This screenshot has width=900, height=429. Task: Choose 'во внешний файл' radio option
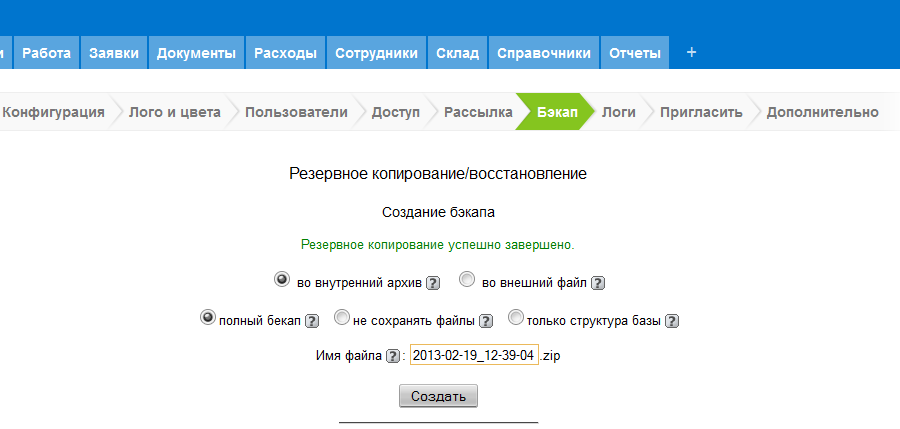point(467,279)
